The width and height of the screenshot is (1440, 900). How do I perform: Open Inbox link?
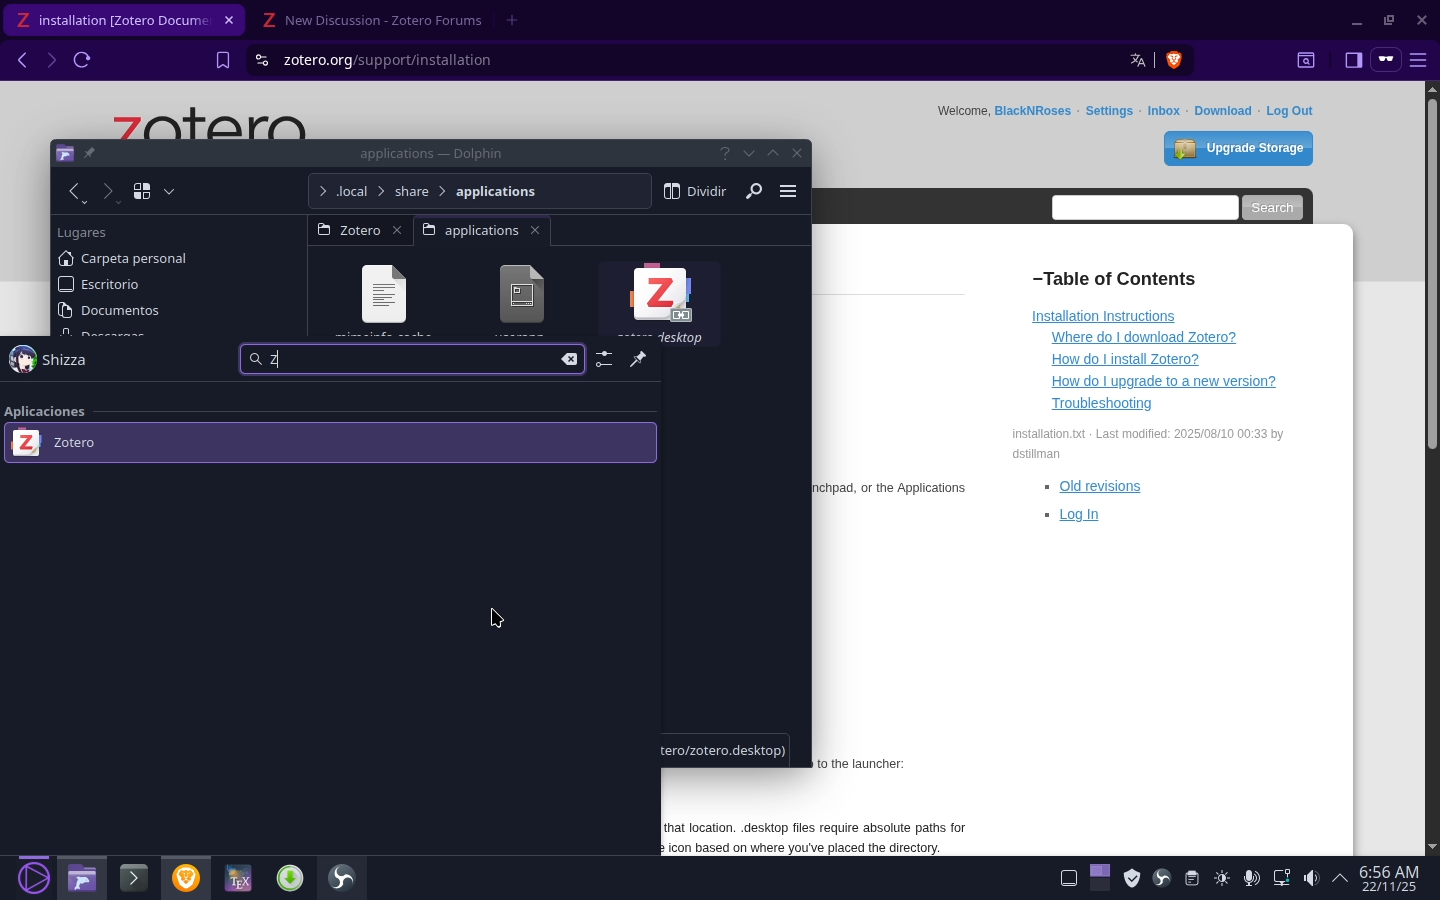point(1164,111)
